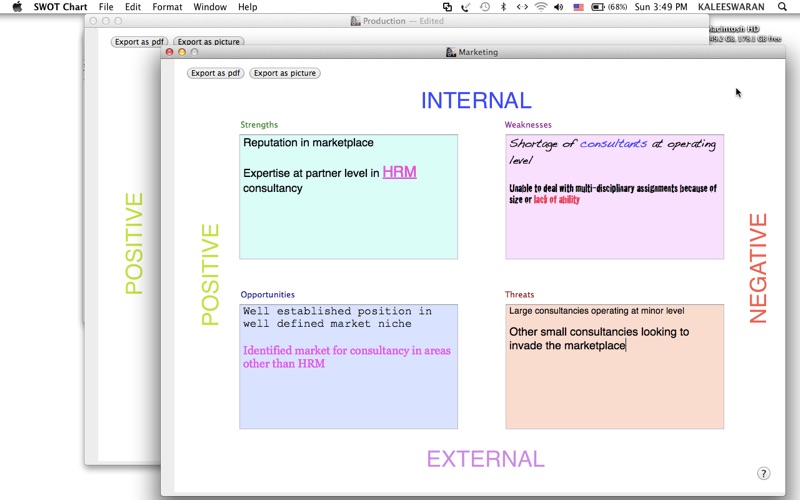The height and width of the screenshot is (500, 800).
Task: Click the blue word 'consultants' in Weaknesses
Action: [x=613, y=143]
